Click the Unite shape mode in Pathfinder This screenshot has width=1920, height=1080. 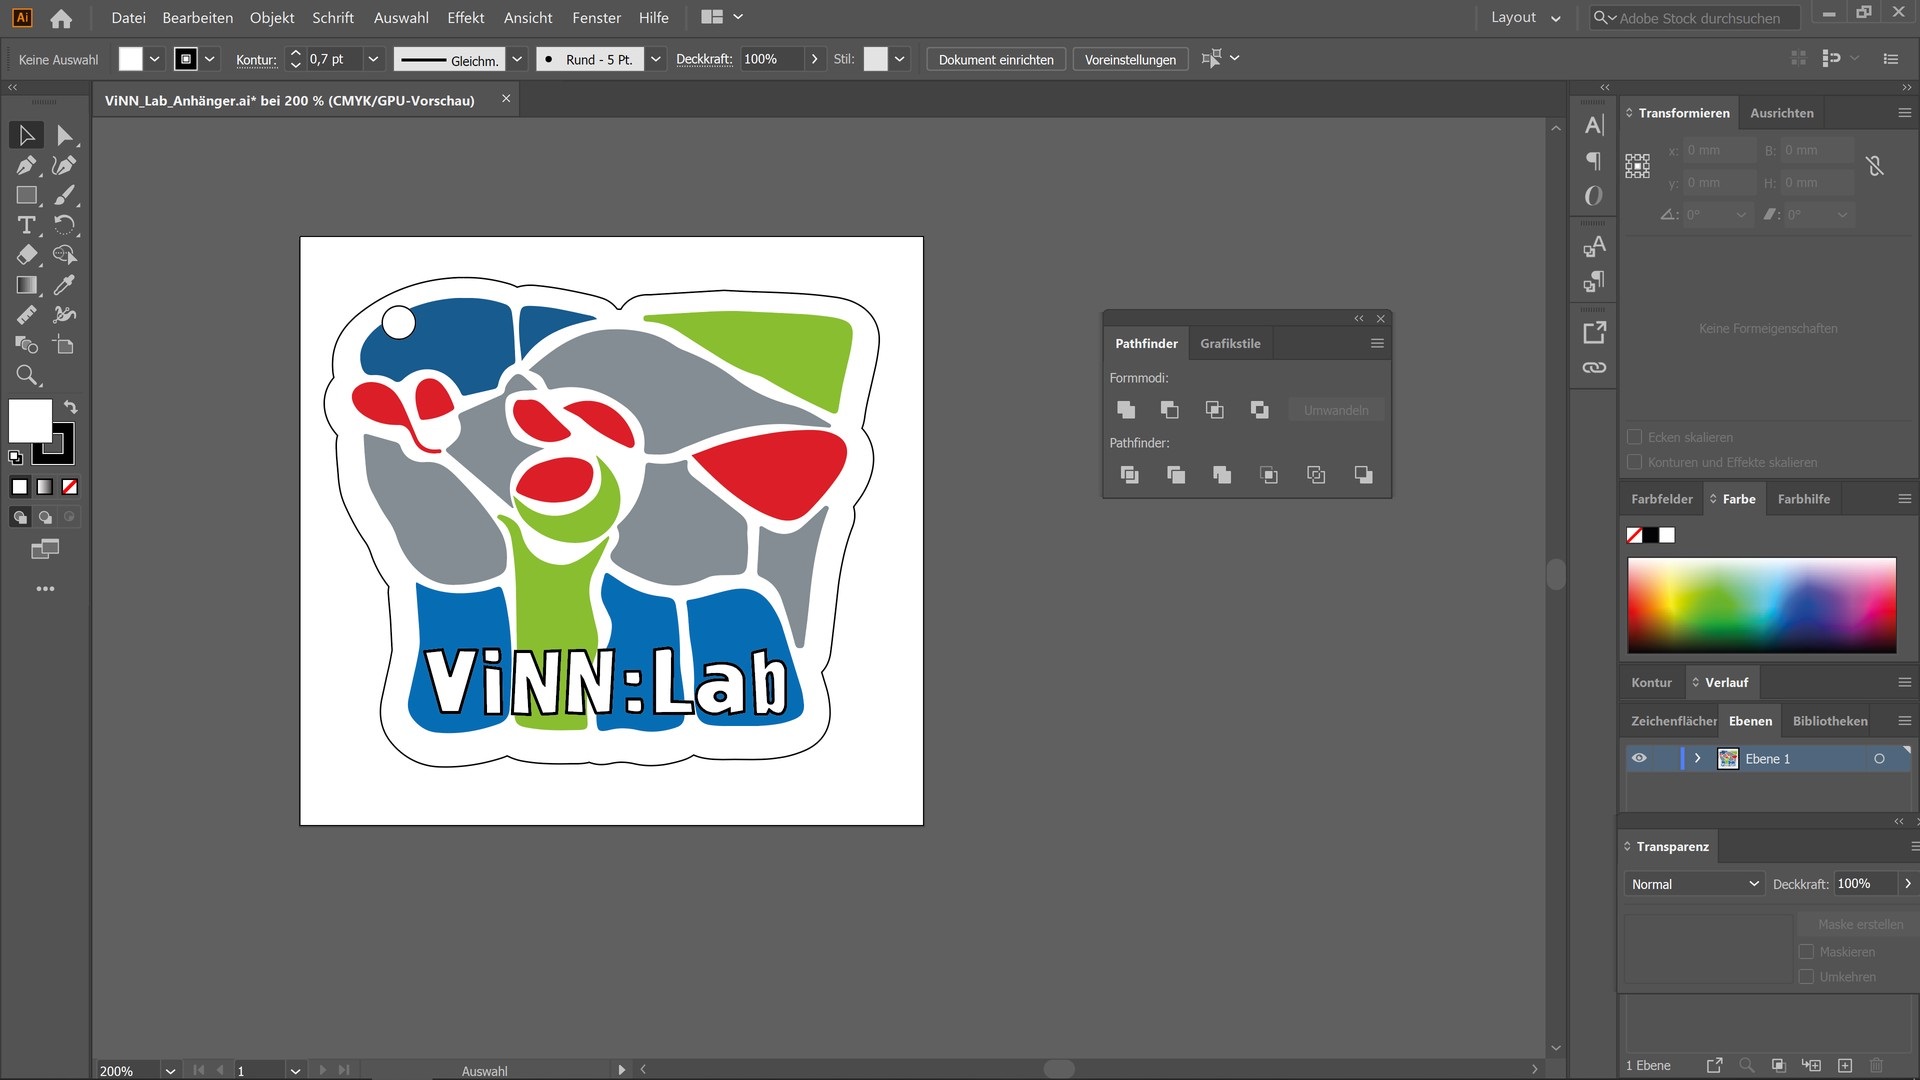1126,410
